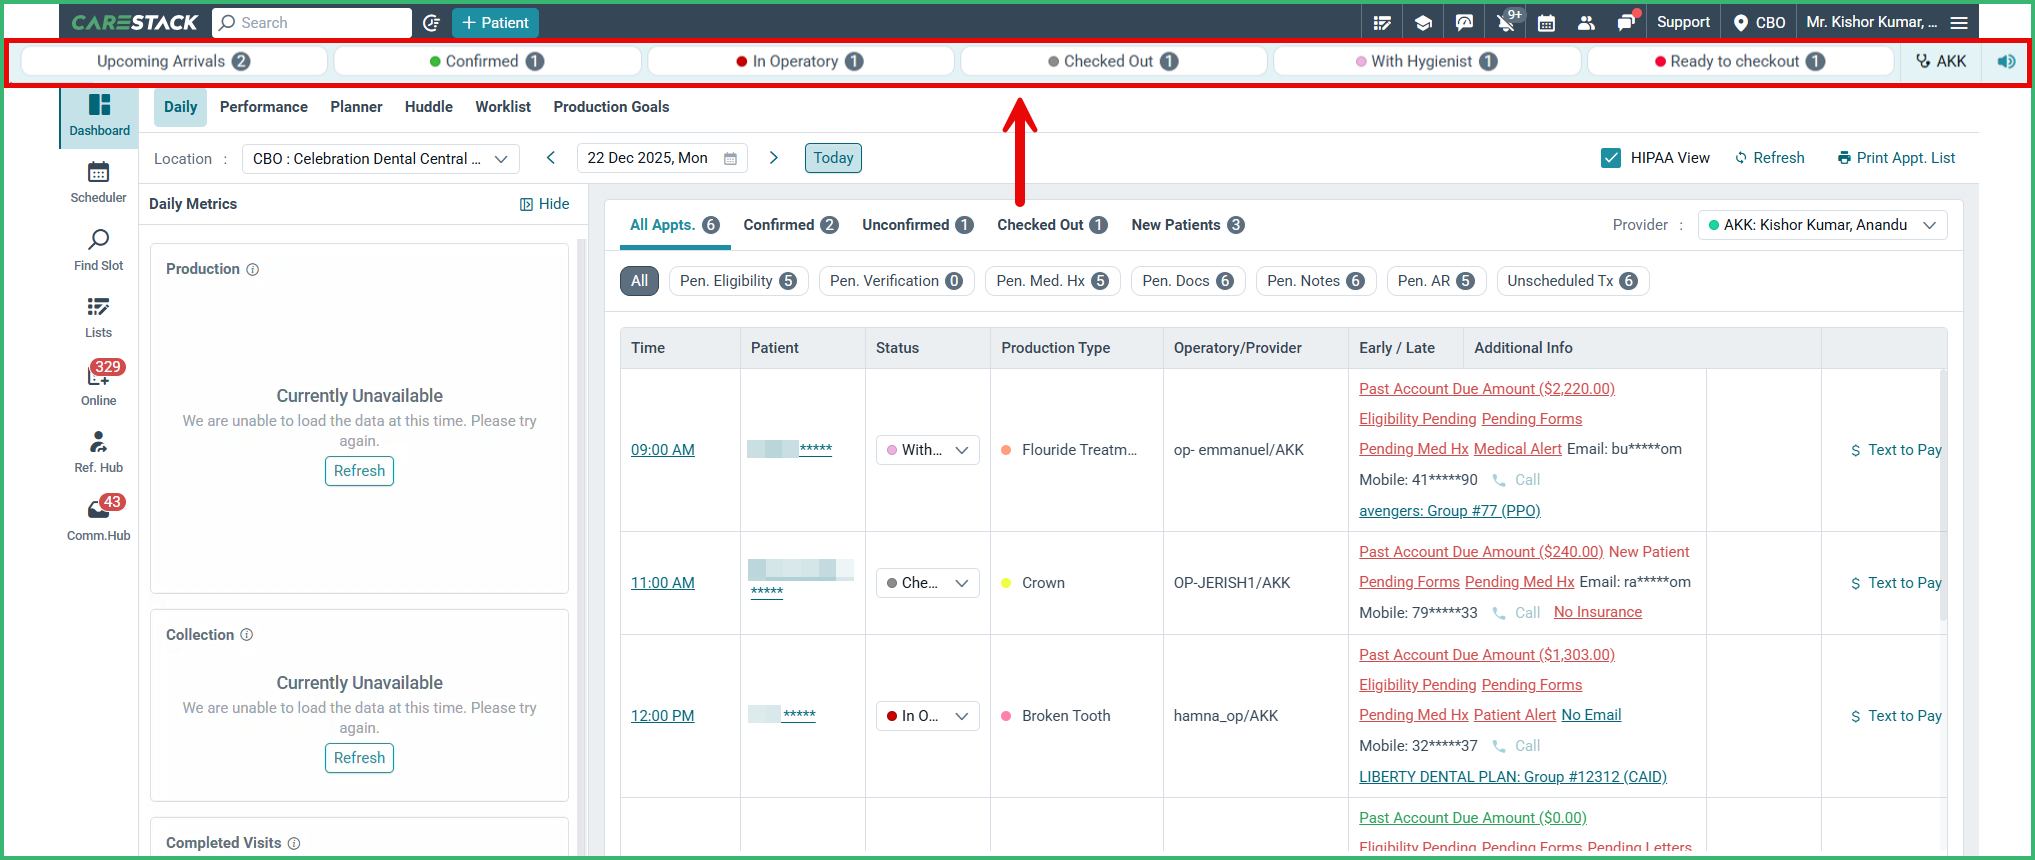
Task: Uncheck the HIPAA View checkbox
Action: pyautogui.click(x=1611, y=158)
